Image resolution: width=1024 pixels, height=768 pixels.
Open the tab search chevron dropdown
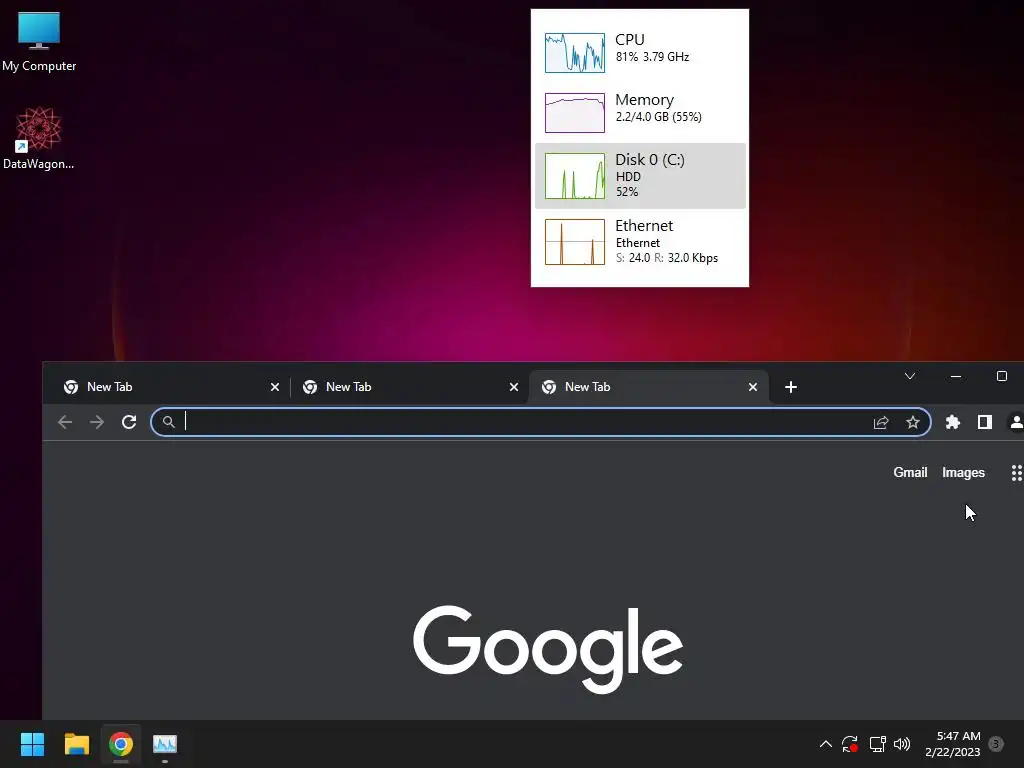[x=910, y=376]
